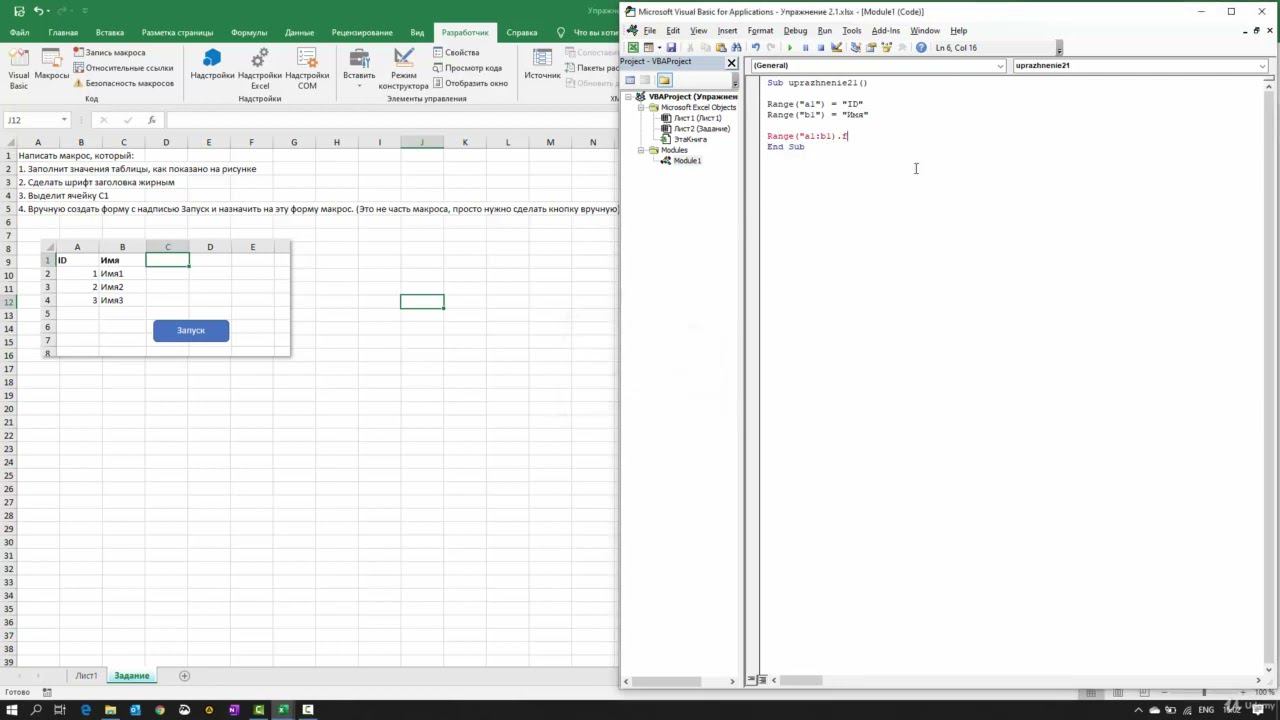Switch to the Лист1 sheet tab
The width and height of the screenshot is (1280, 720).
point(86,676)
